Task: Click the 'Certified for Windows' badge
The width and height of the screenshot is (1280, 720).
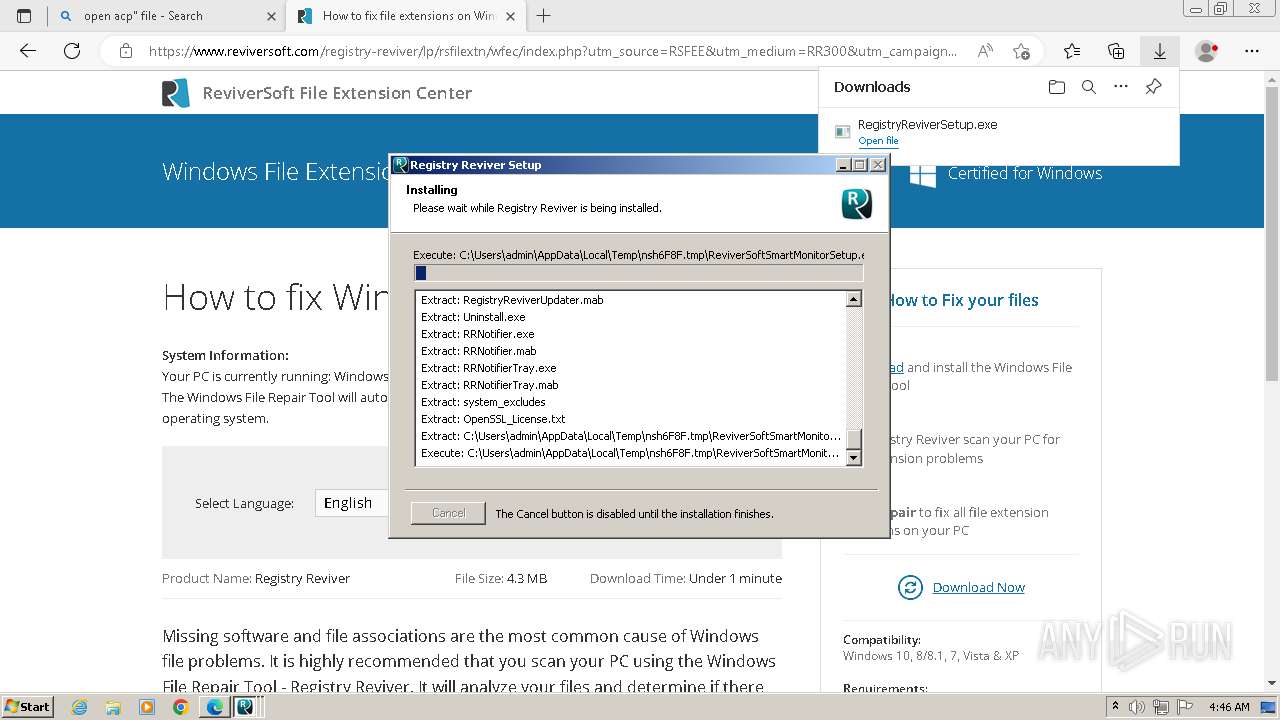Action: click(1005, 174)
